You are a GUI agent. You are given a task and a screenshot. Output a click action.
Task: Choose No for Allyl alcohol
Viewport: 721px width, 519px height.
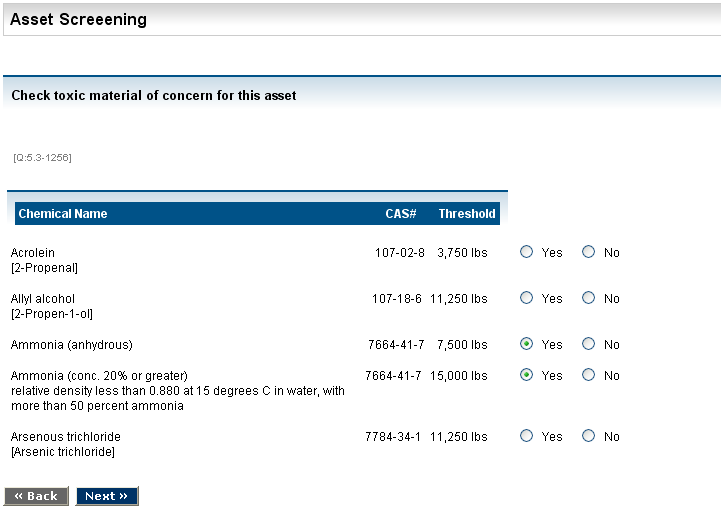pos(588,298)
